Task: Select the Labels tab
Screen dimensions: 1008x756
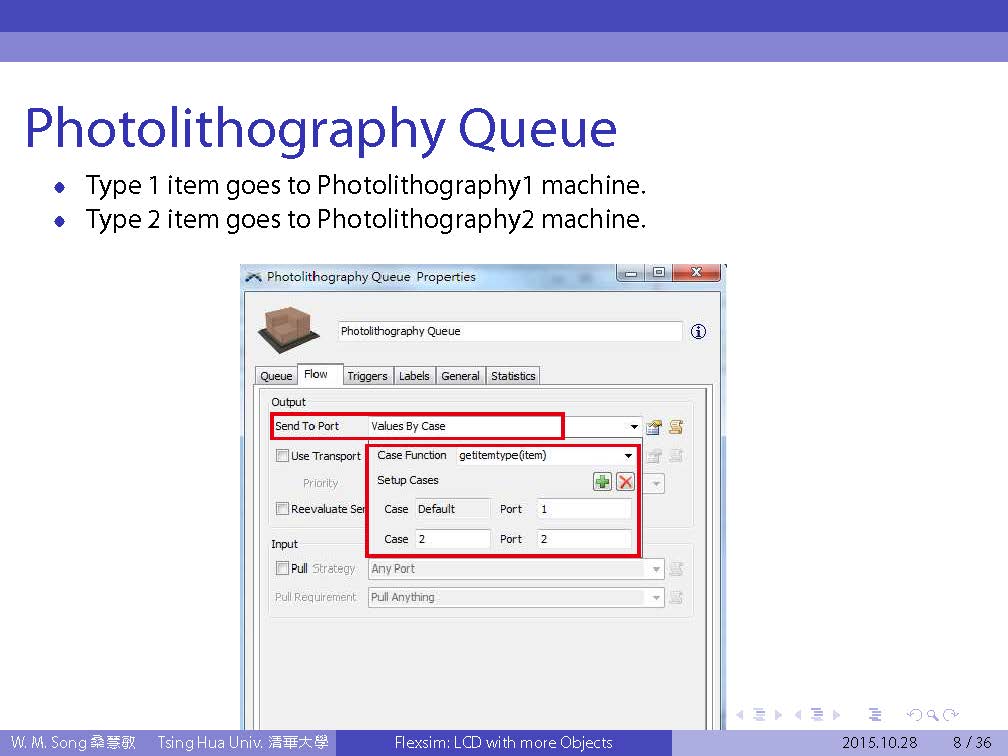Action: [414, 376]
